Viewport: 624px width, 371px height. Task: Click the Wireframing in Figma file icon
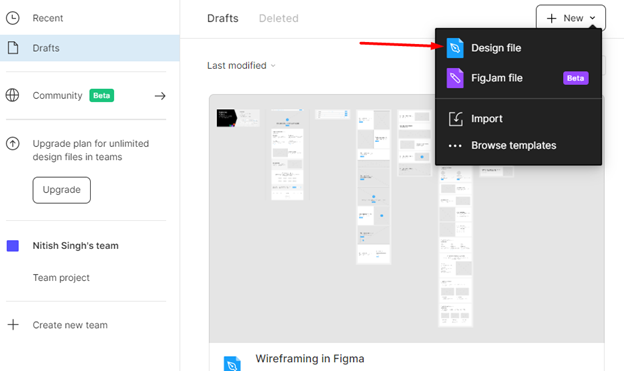point(232,363)
